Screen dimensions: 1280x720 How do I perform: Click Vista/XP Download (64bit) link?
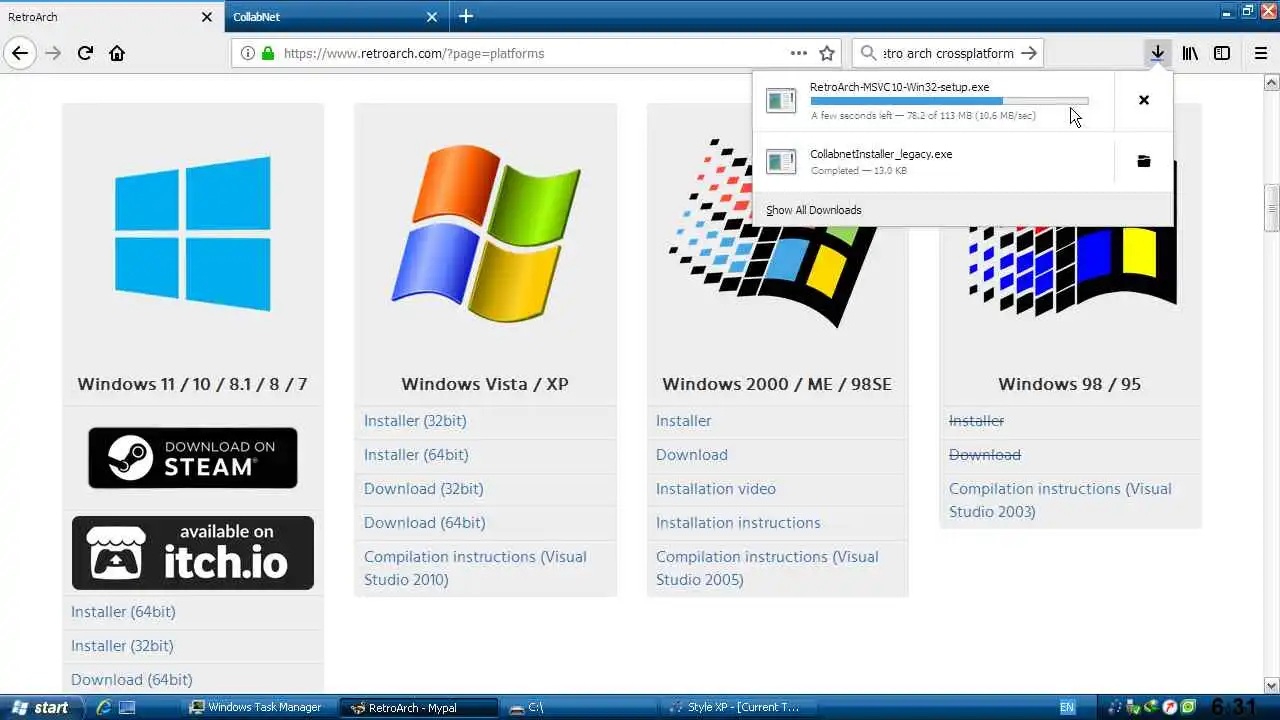coord(425,523)
